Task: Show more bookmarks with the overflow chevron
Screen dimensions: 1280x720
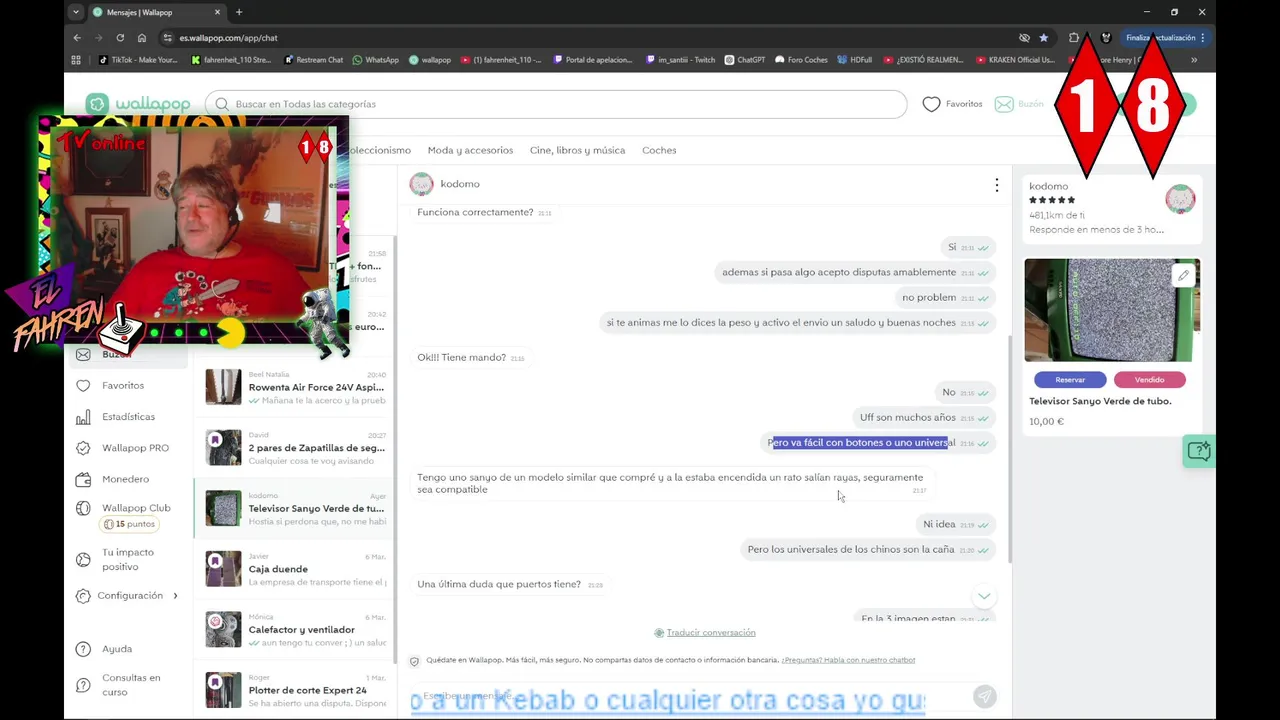Action: click(x=1194, y=60)
